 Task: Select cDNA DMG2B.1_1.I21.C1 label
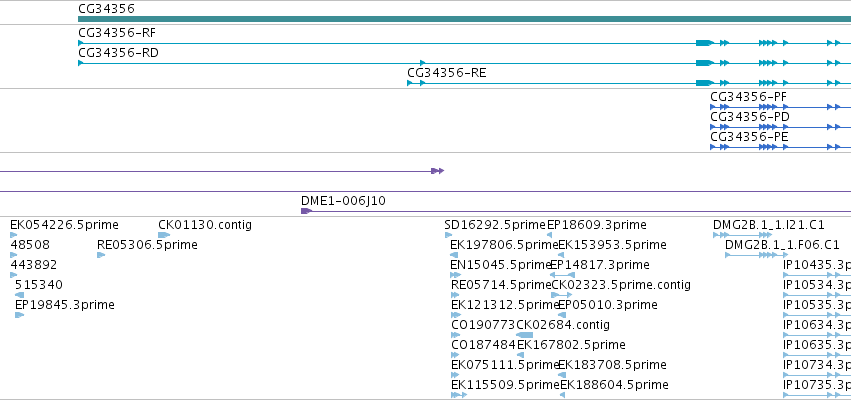(x=769, y=225)
